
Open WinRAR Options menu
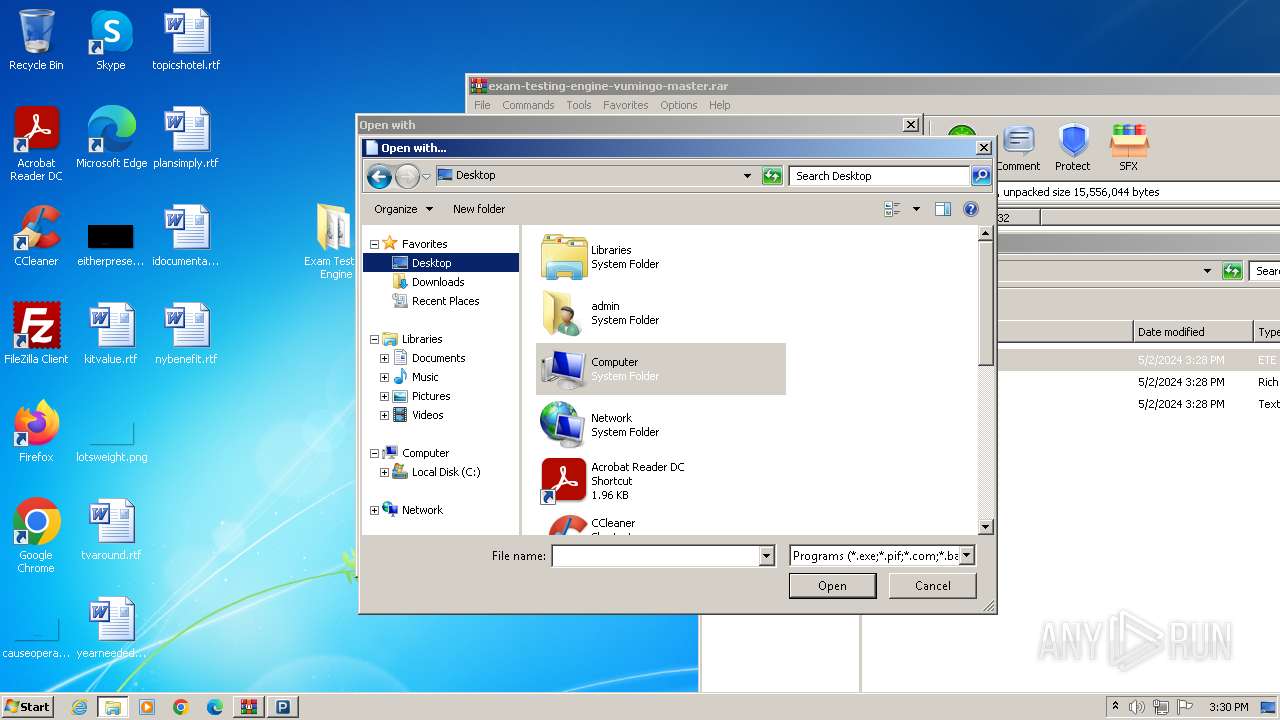(x=679, y=105)
